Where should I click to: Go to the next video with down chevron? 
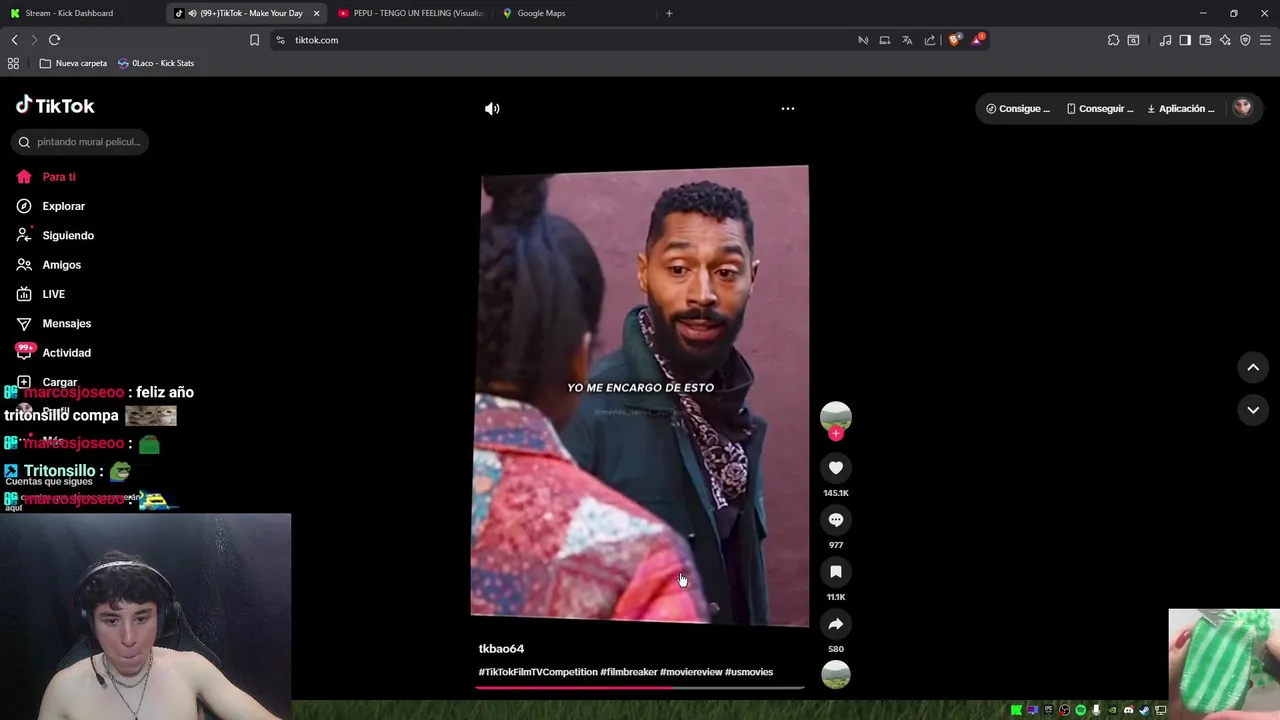pyautogui.click(x=1253, y=410)
